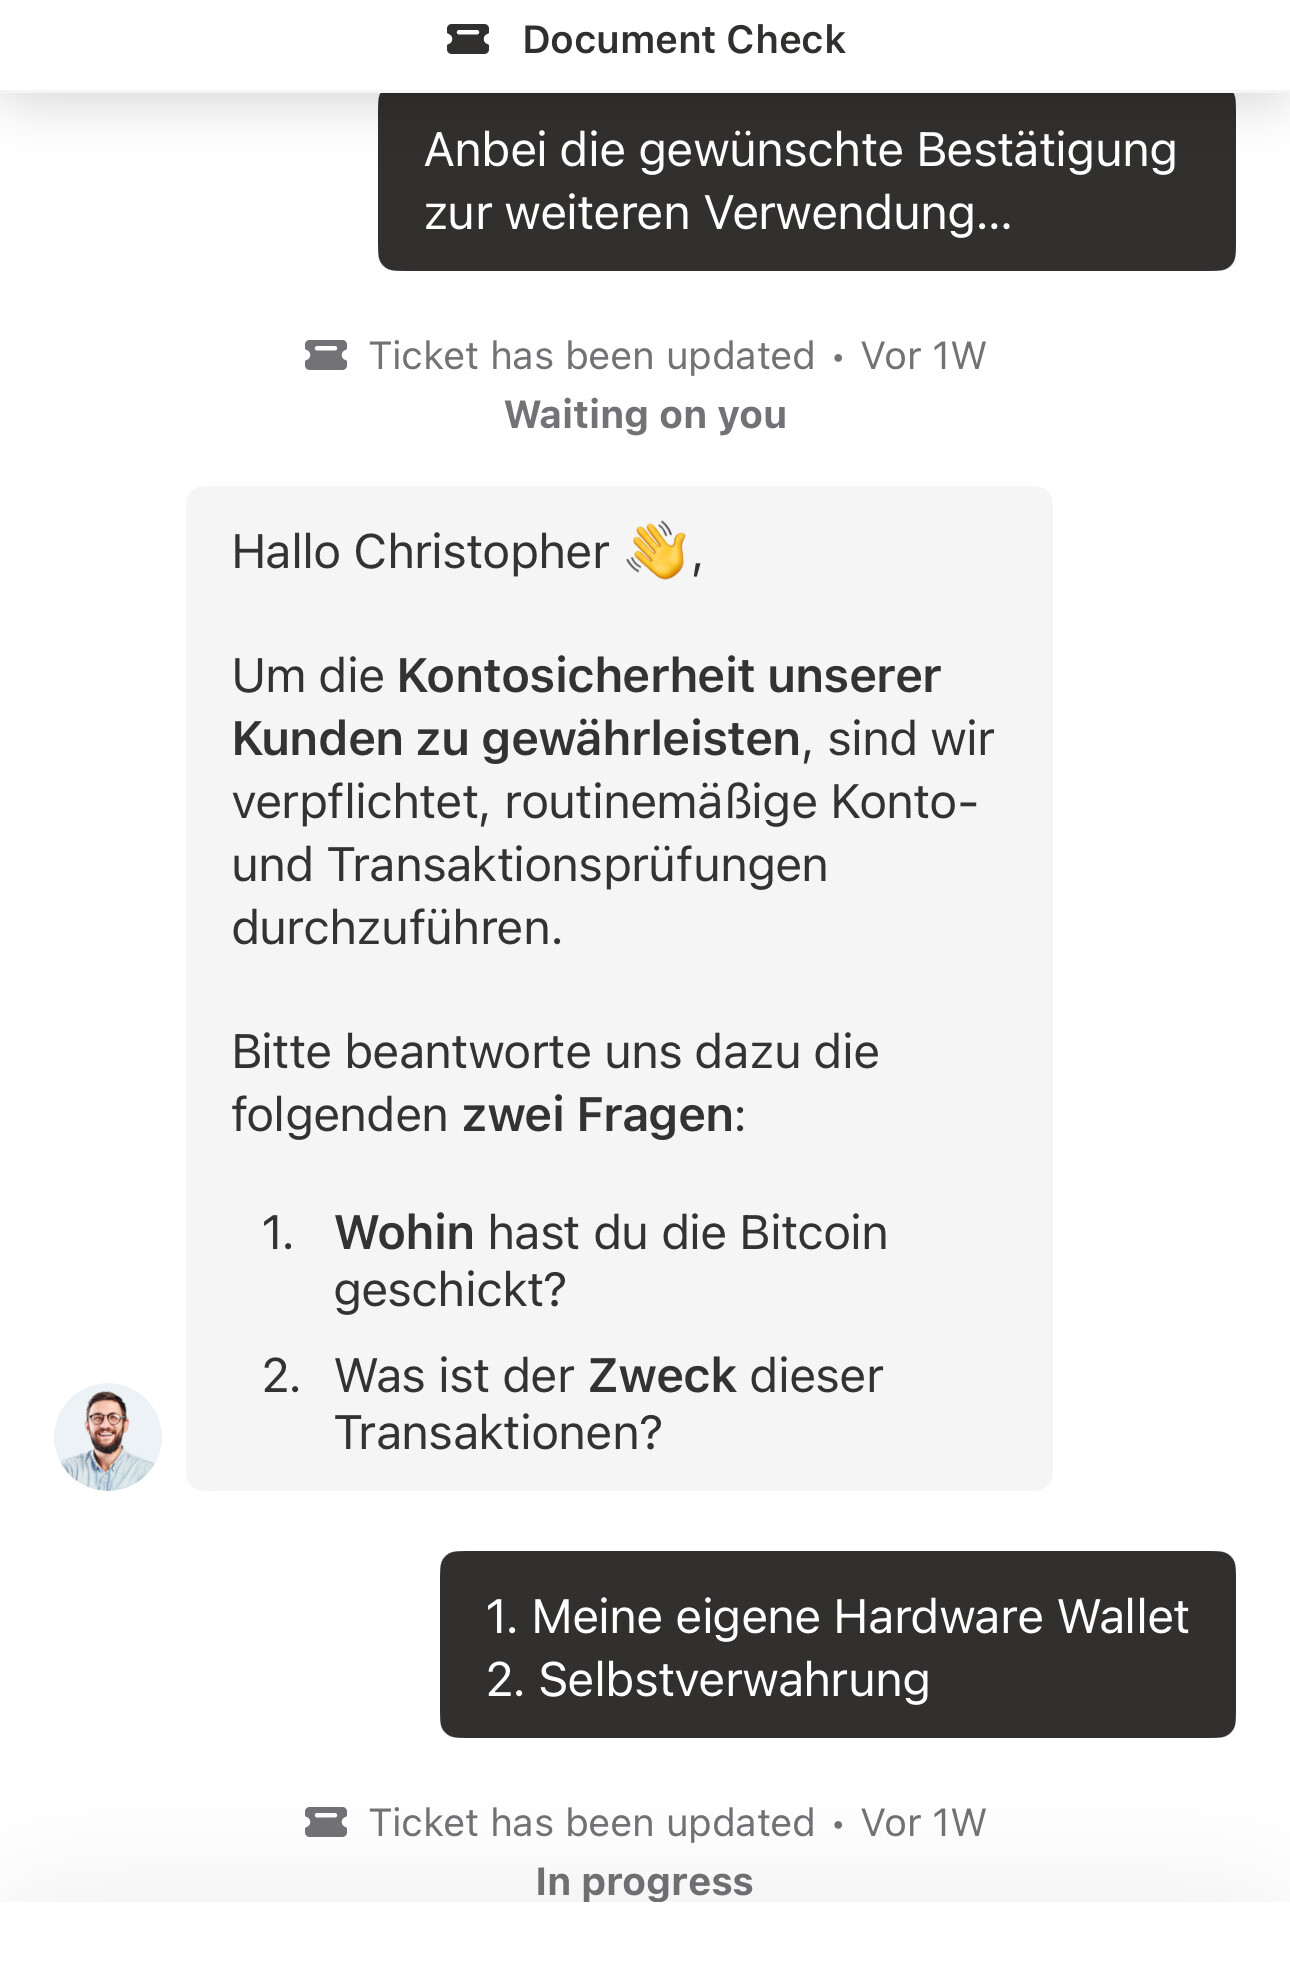1290x1966 pixels.
Task: Select the 'Anbei die gewünschte Bestätigung' message bubble
Action: click(806, 181)
